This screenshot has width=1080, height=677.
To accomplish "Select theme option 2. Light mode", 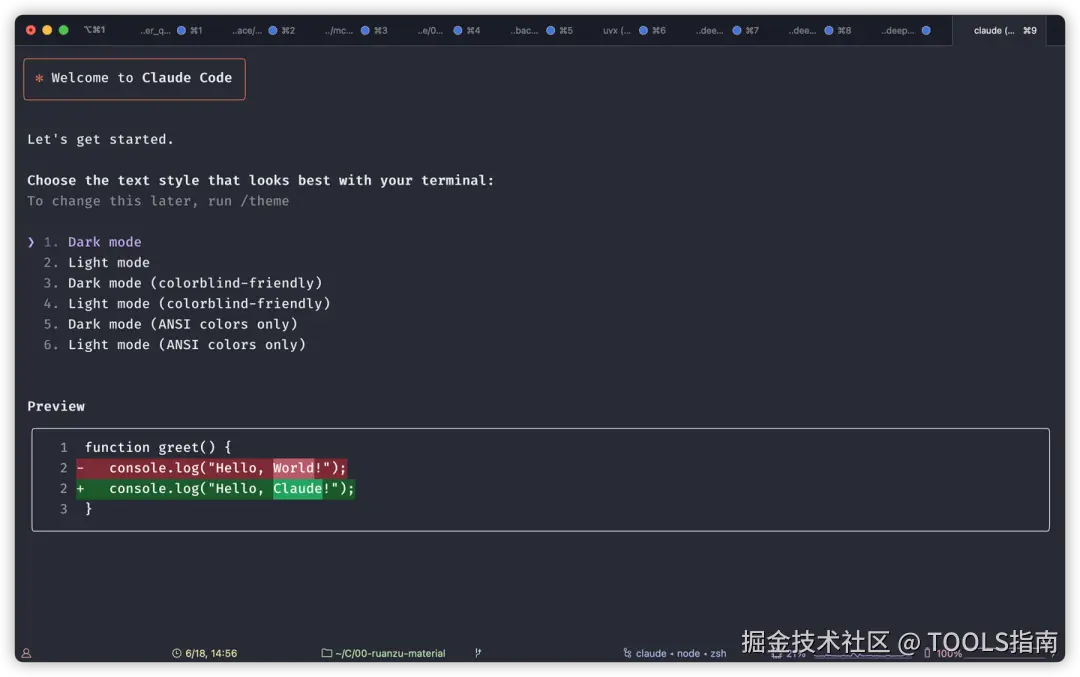I will tap(96, 262).
